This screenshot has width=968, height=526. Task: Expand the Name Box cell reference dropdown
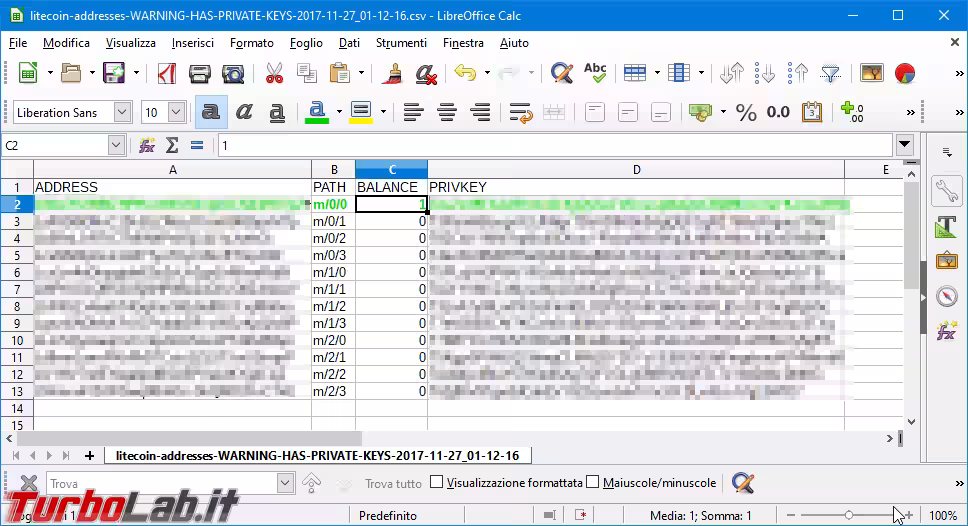(116, 145)
